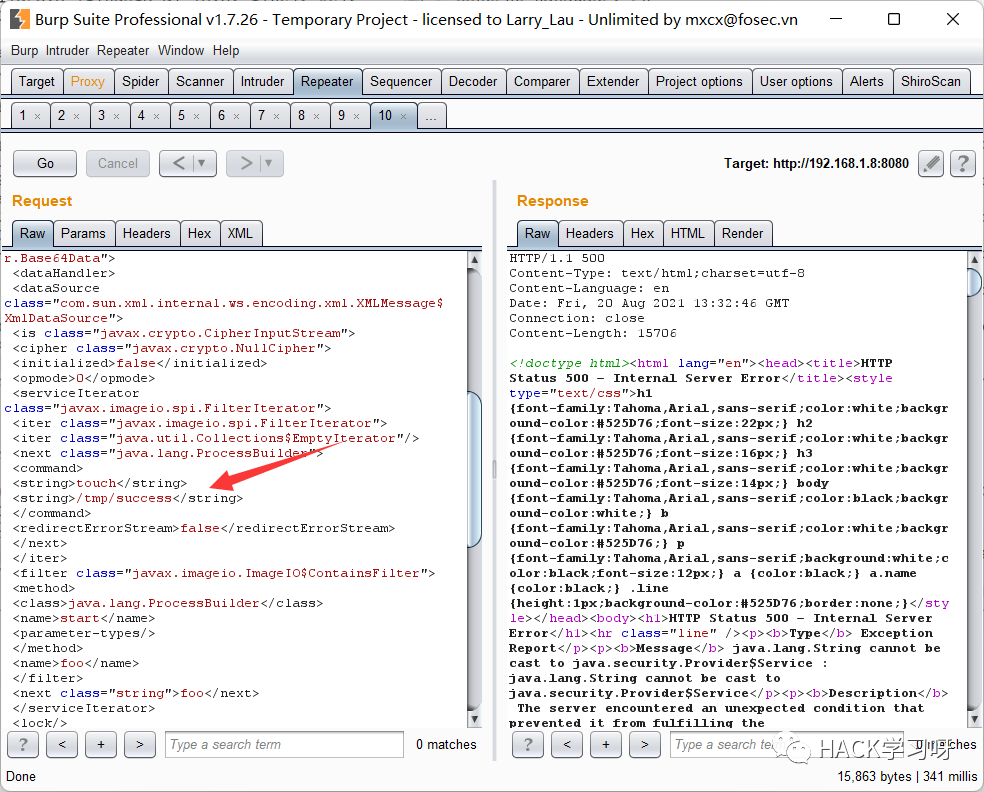
Task: Click the edit target pencil icon
Action: pyautogui.click(x=931, y=164)
